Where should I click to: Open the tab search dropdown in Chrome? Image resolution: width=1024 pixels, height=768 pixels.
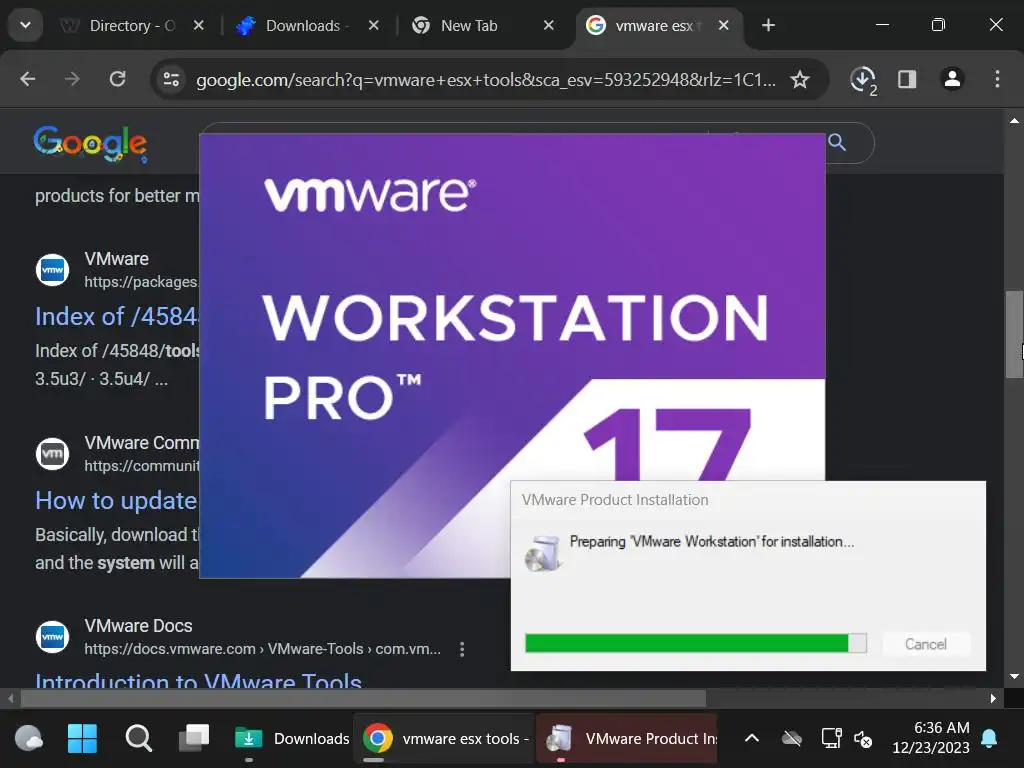click(x=25, y=25)
